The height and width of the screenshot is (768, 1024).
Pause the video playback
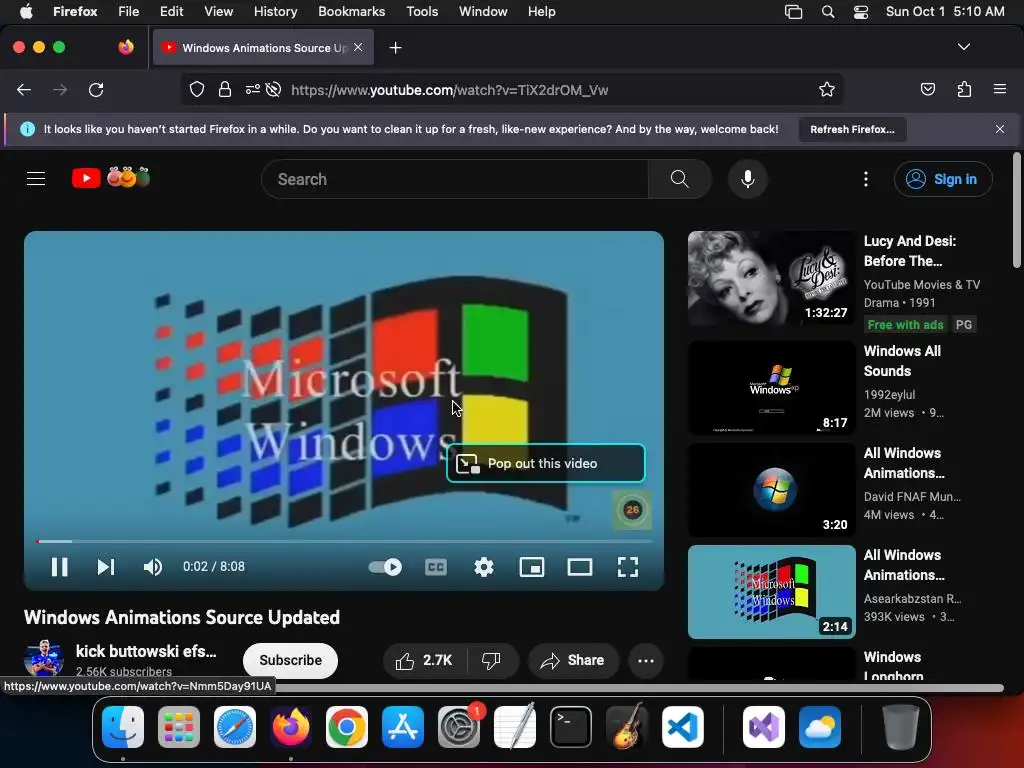click(59, 567)
